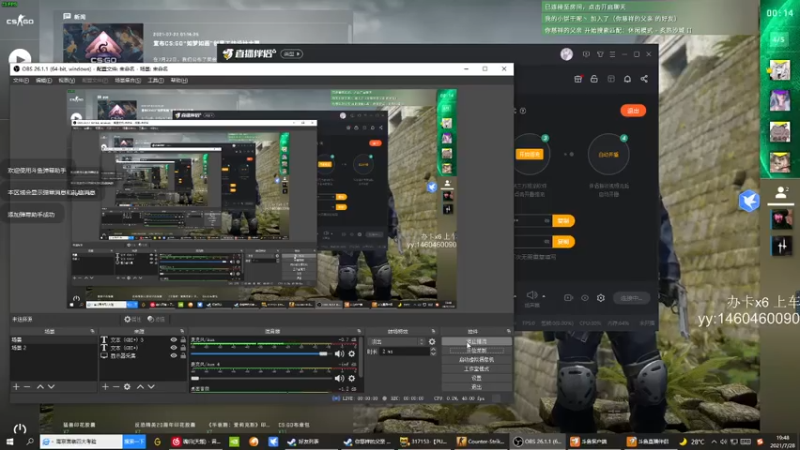The image size is (800, 450).
Task: Move source up in Sources toolbar
Action: coord(140,387)
